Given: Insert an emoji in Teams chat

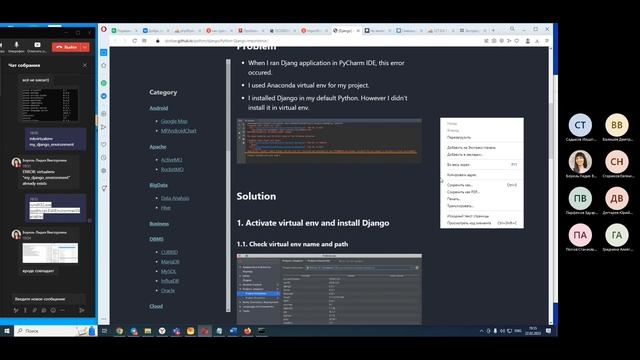Looking at the screenshot, I should click(53, 310).
